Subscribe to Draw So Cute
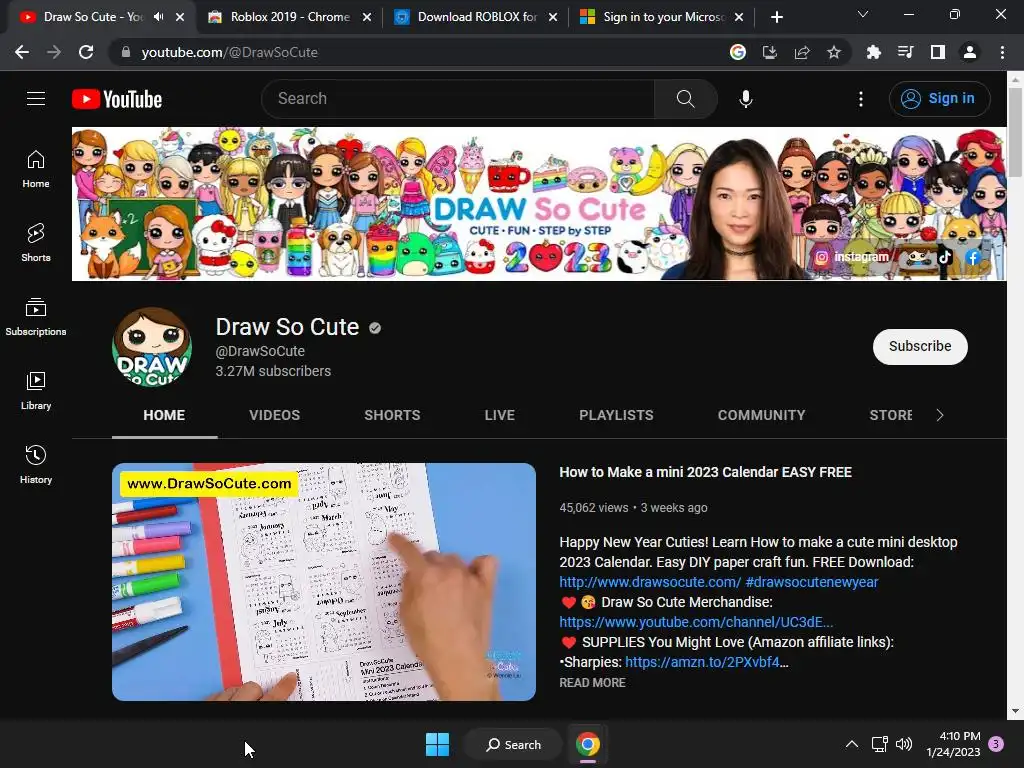The image size is (1024, 768). pyautogui.click(x=920, y=346)
